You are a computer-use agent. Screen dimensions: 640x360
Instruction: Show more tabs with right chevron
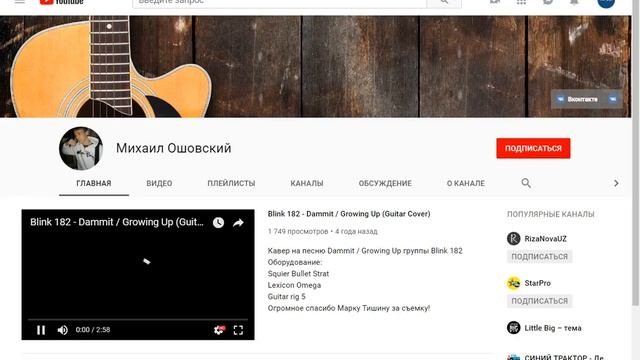pos(616,183)
